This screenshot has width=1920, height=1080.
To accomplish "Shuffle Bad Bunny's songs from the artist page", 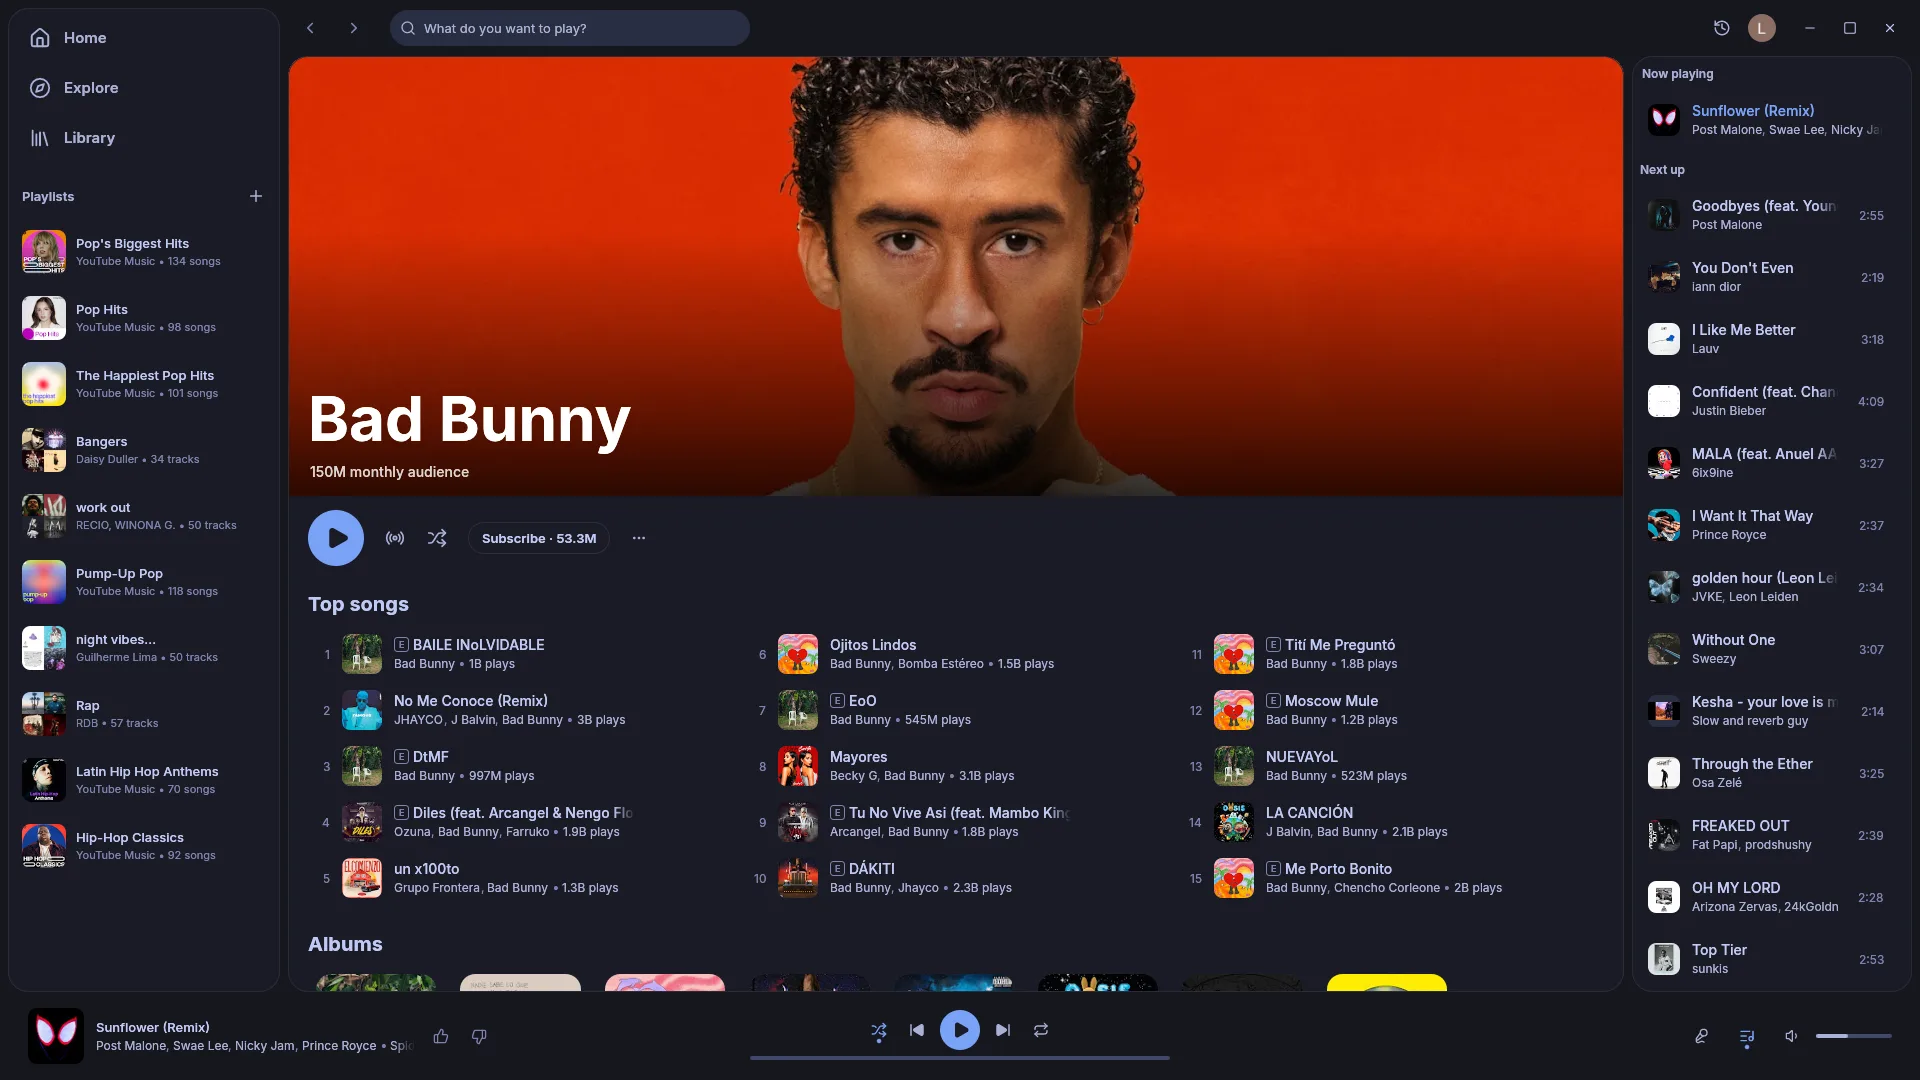I will click(437, 538).
